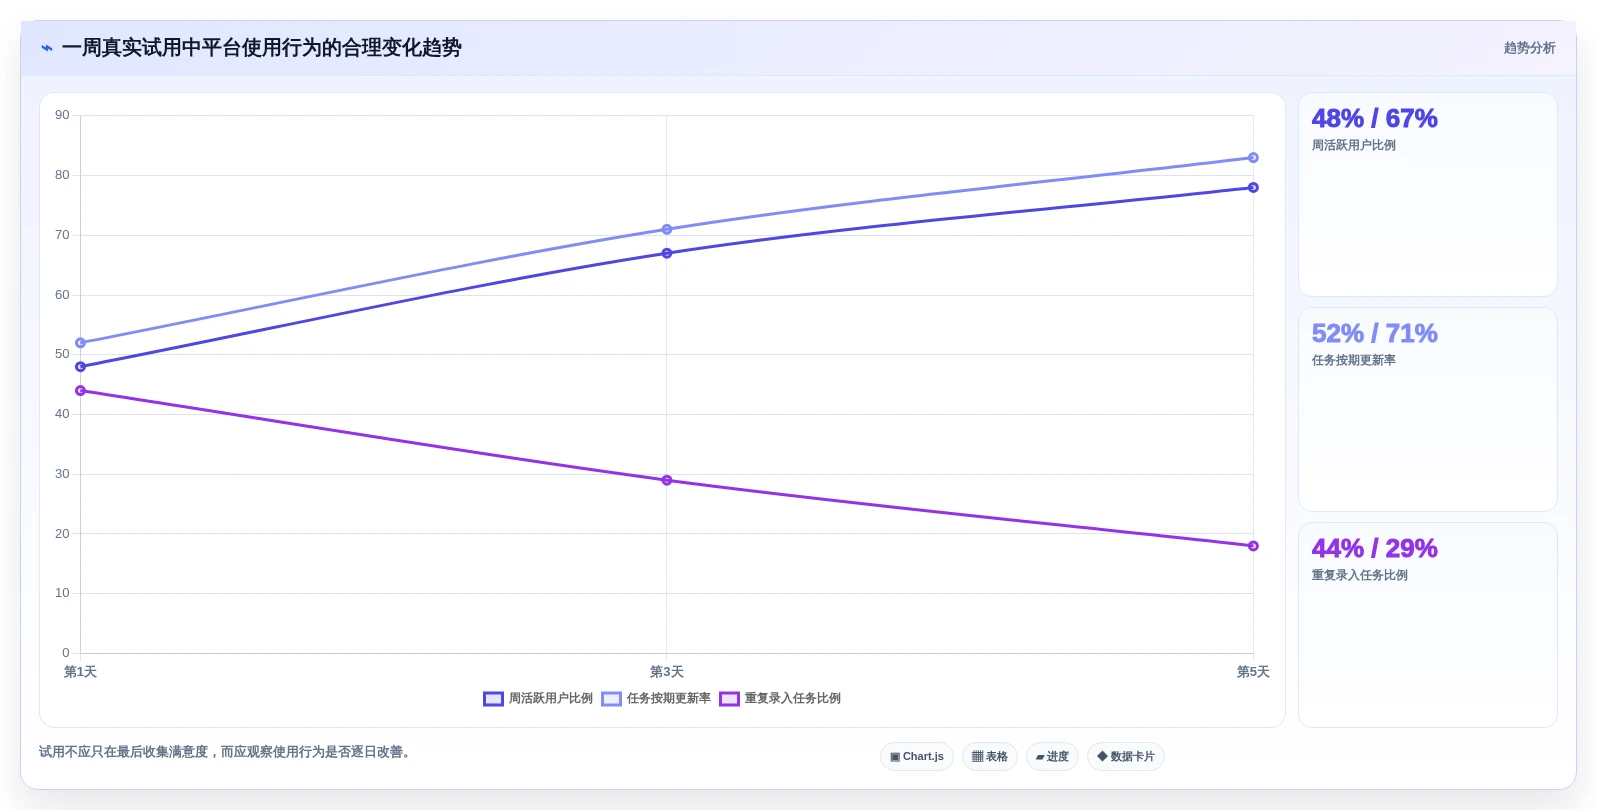Click the 周活跃用户比例 point at 第1天
The width and height of the screenshot is (1597, 810).
pos(81,367)
